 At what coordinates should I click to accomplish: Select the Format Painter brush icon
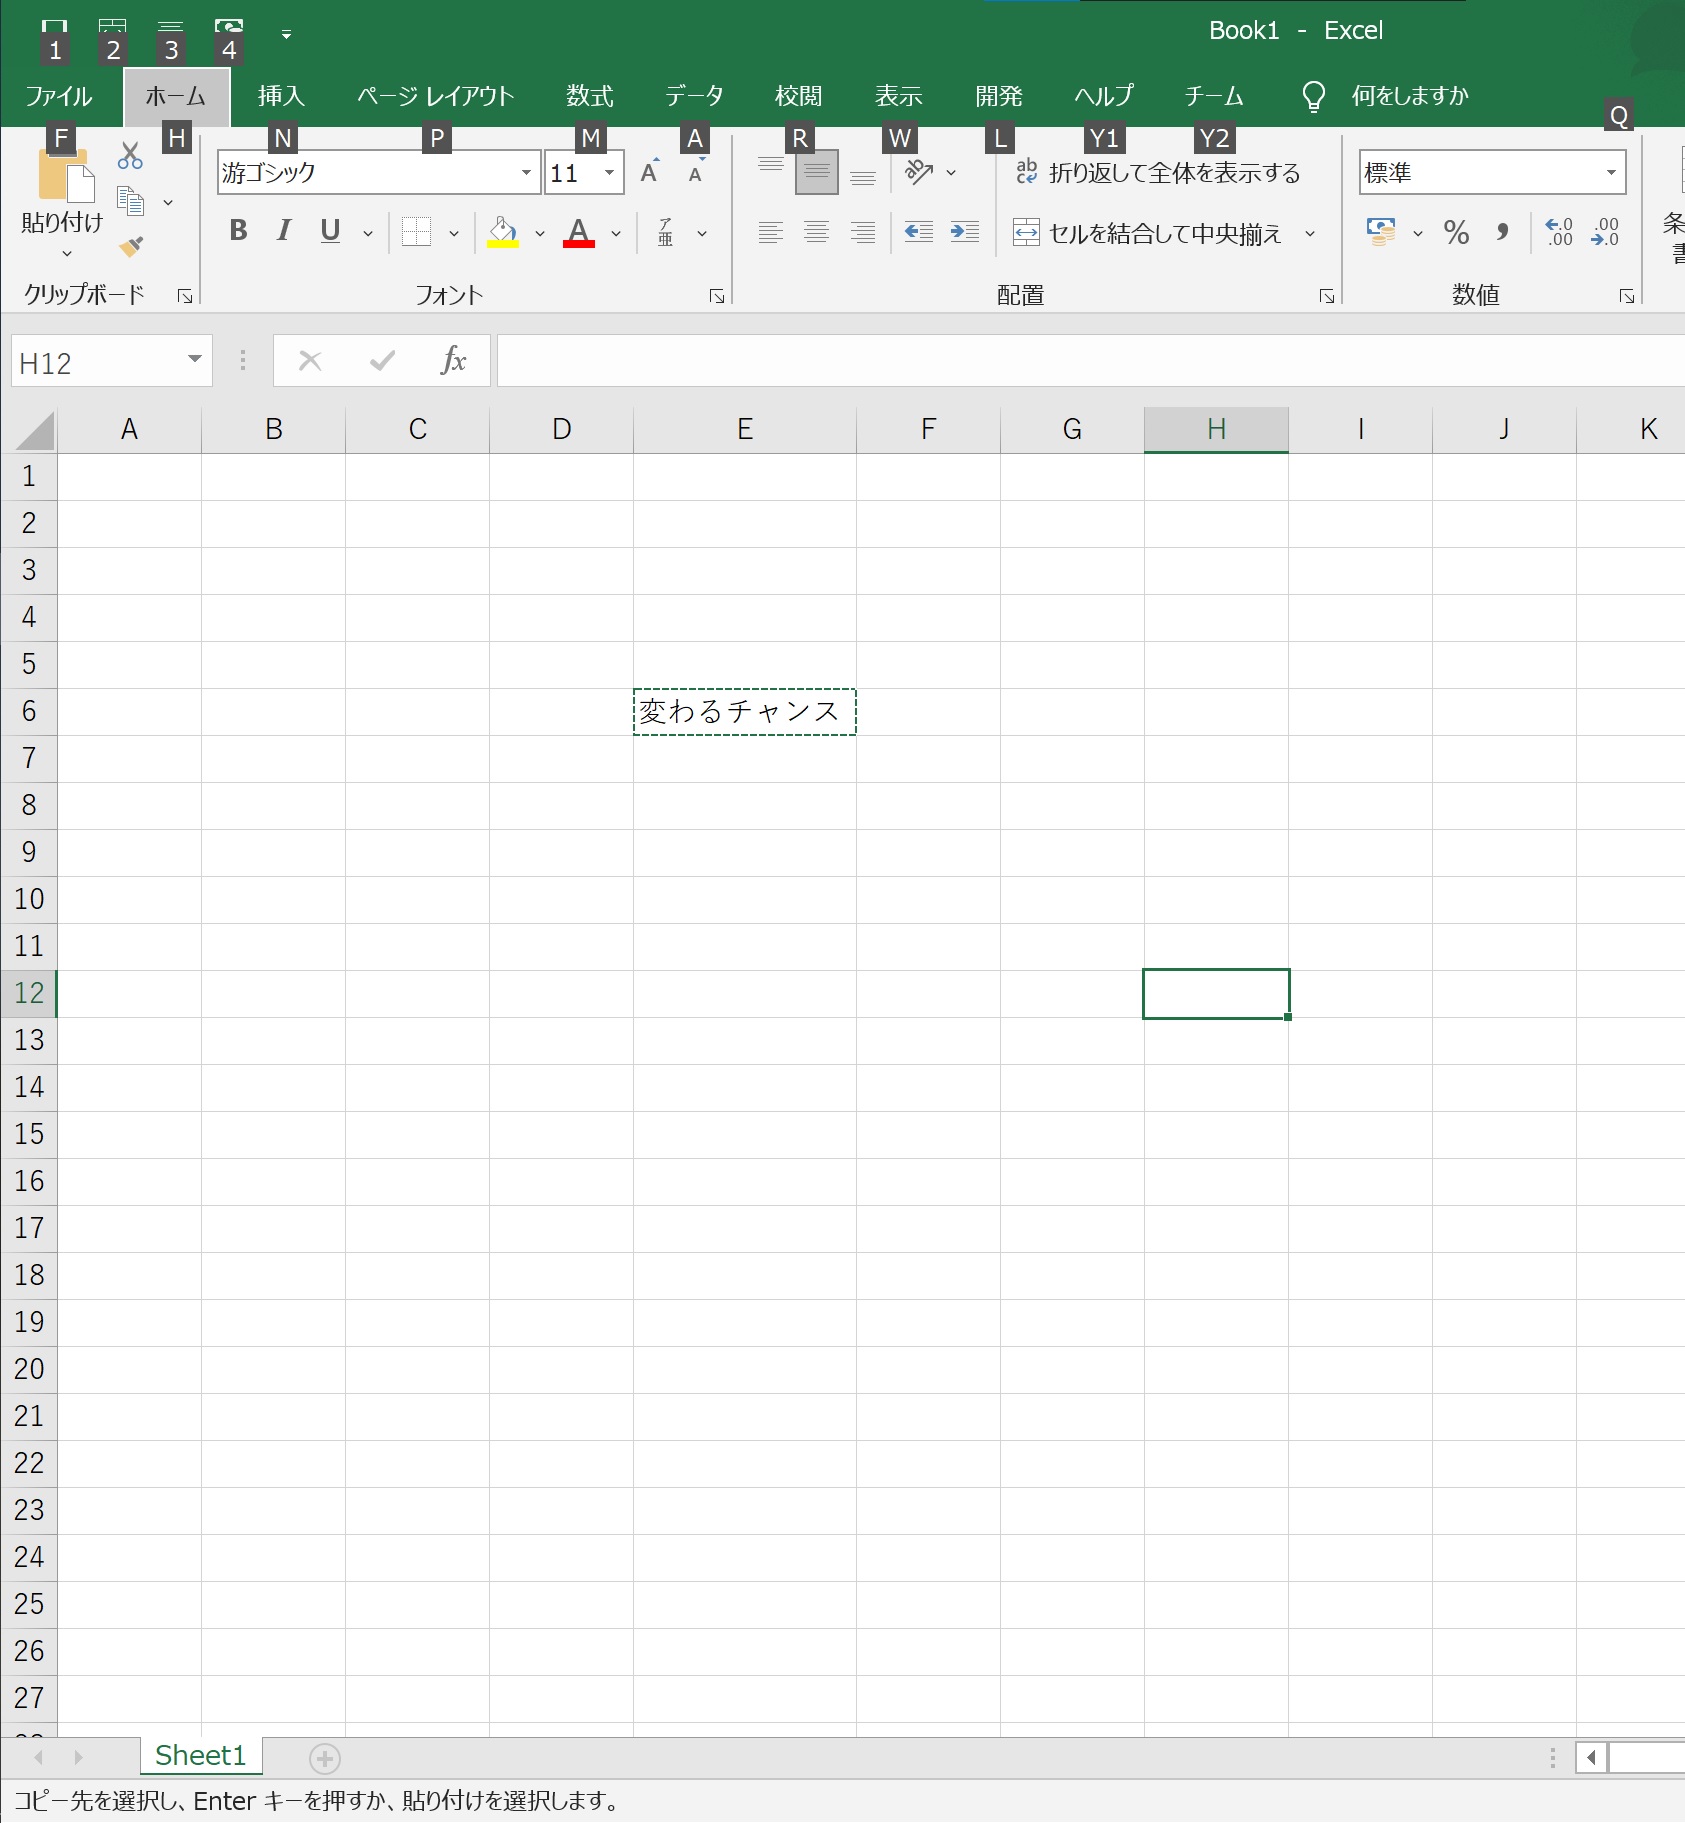pyautogui.click(x=130, y=246)
